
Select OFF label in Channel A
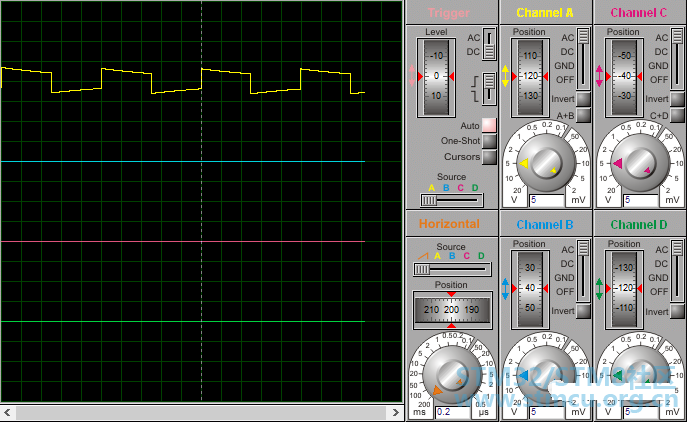tap(565, 80)
